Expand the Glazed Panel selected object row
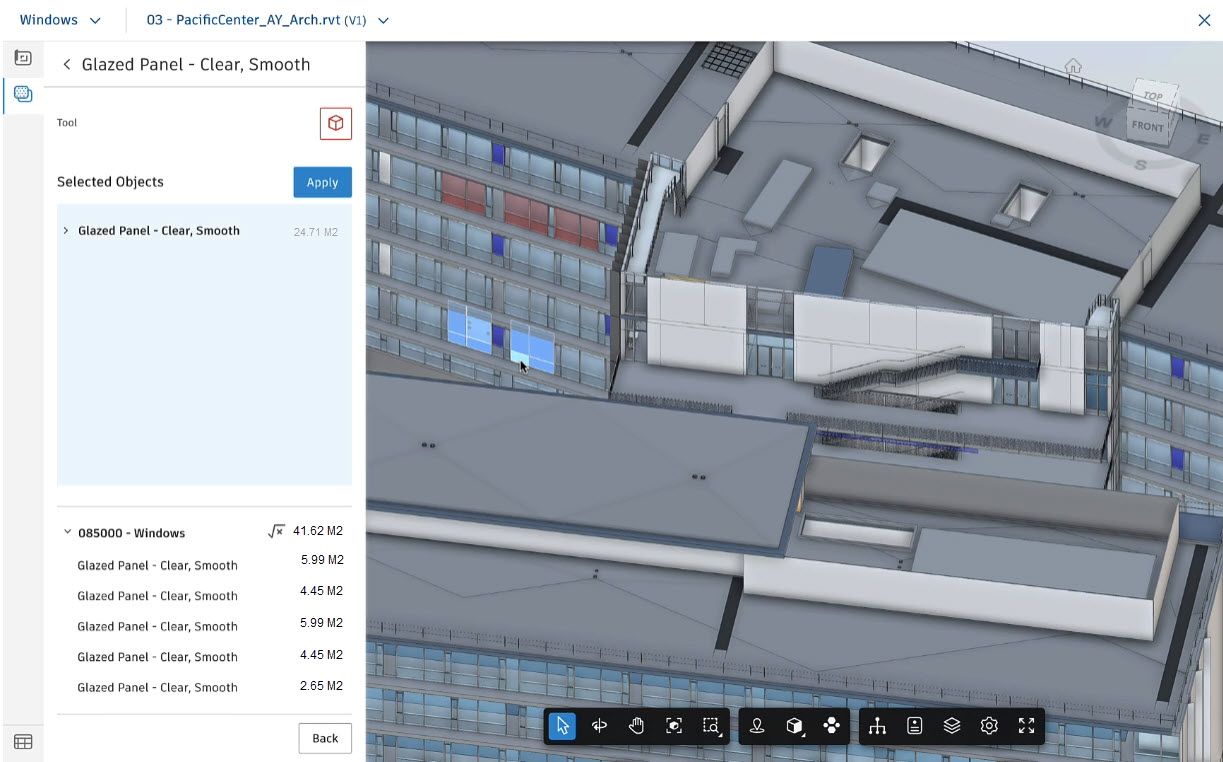1223x762 pixels. click(66, 230)
